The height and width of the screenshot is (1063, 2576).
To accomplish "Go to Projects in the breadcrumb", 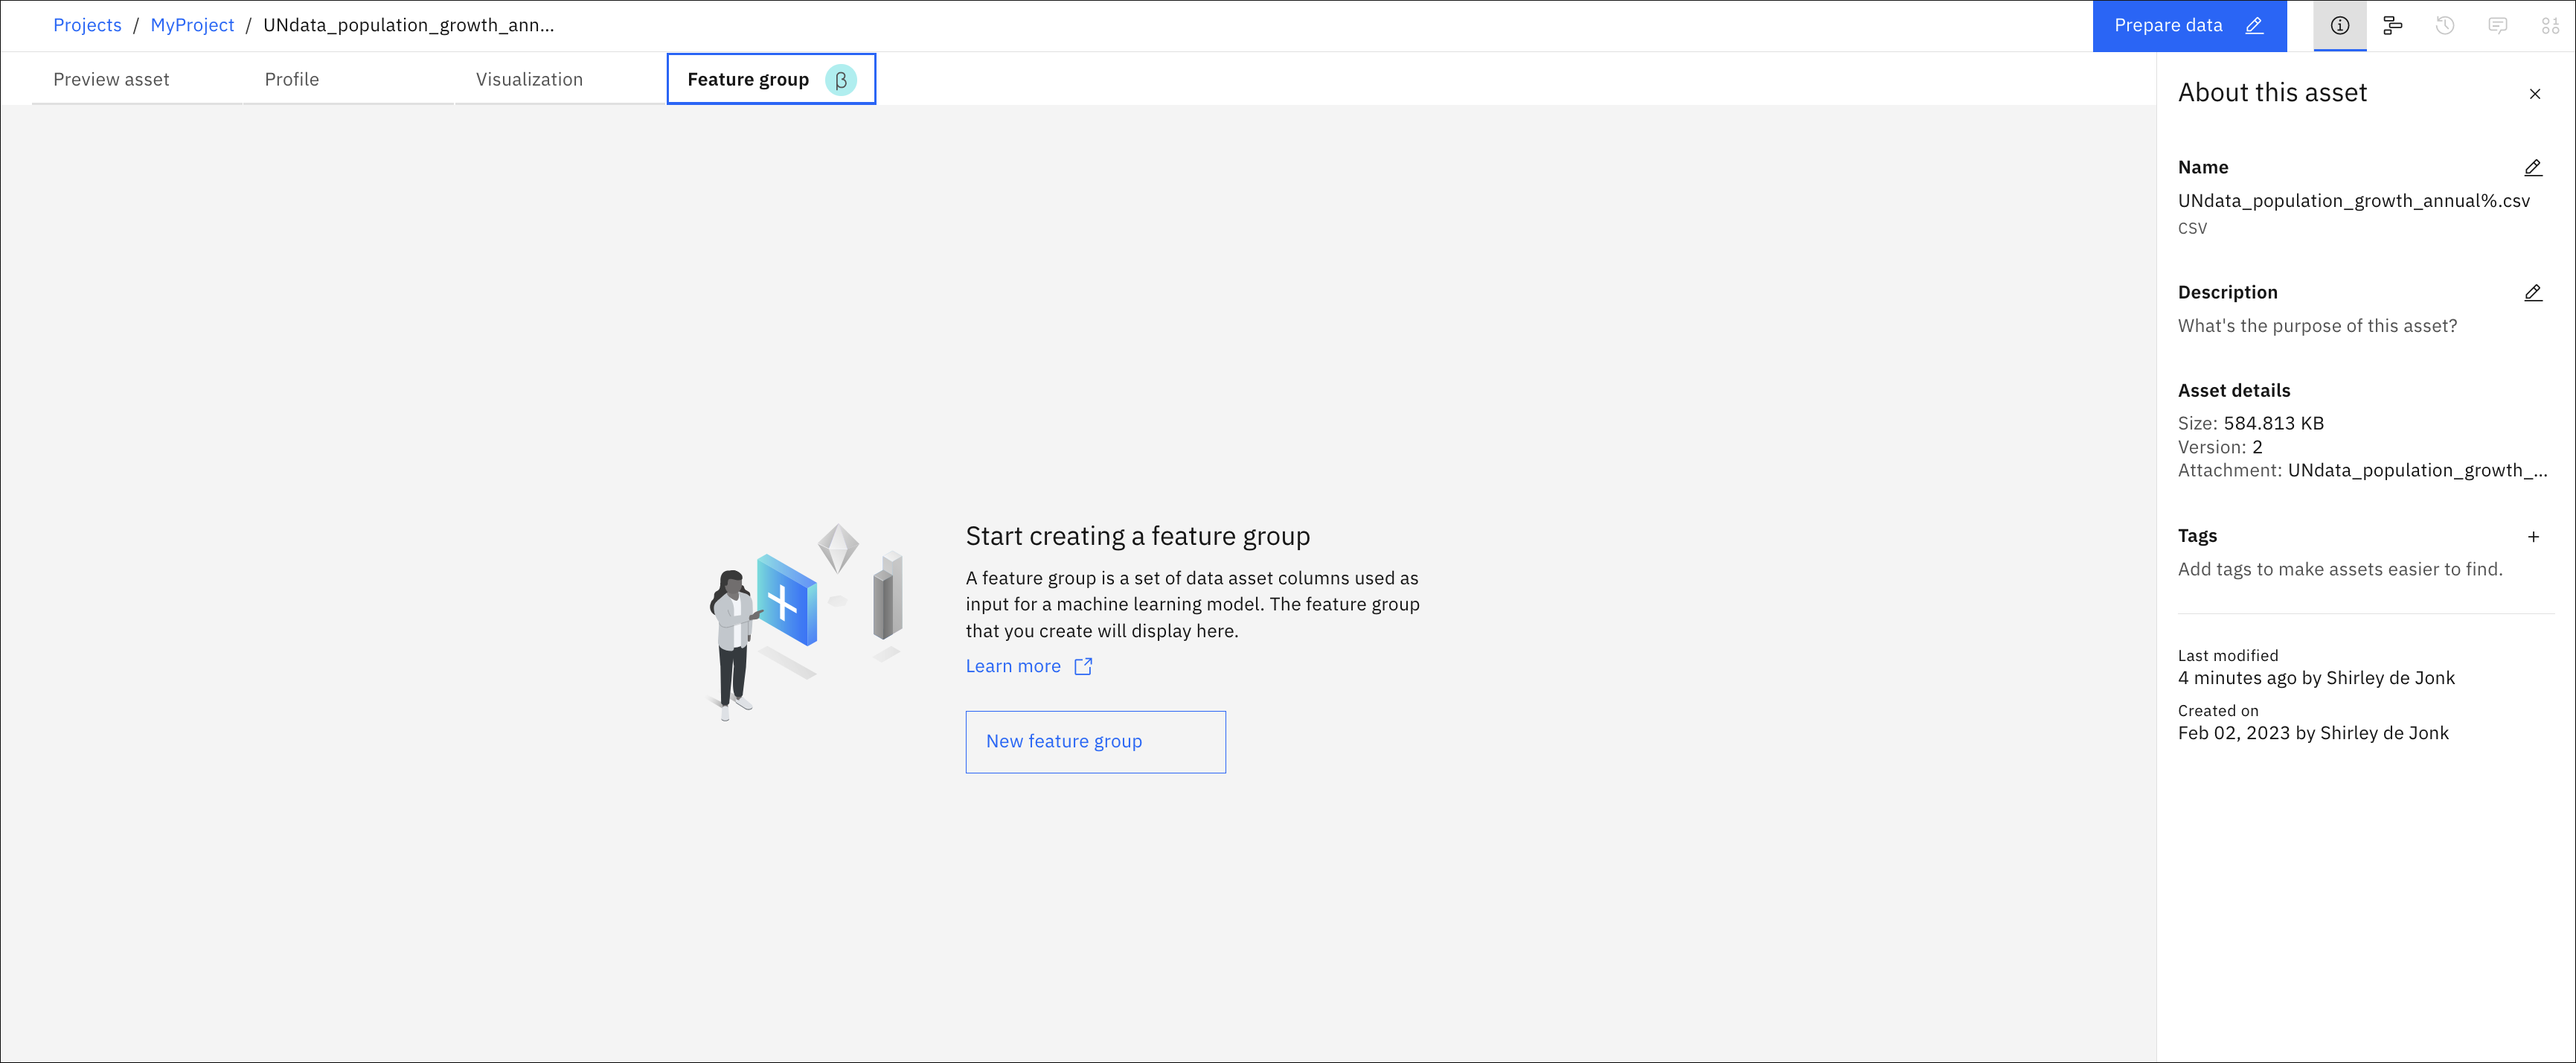I will (x=87, y=25).
